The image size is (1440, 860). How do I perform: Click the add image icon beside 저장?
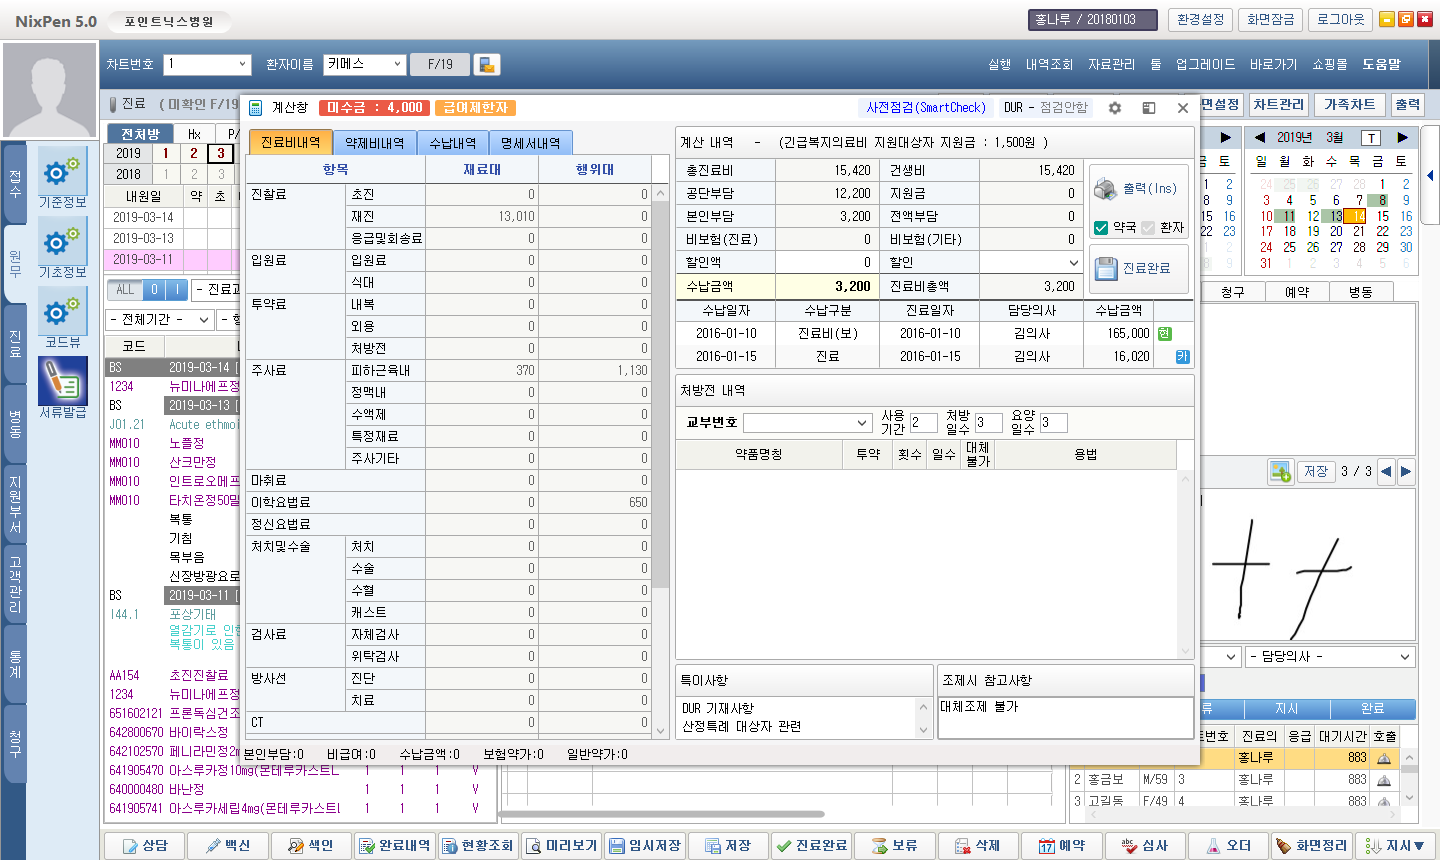pos(1279,471)
